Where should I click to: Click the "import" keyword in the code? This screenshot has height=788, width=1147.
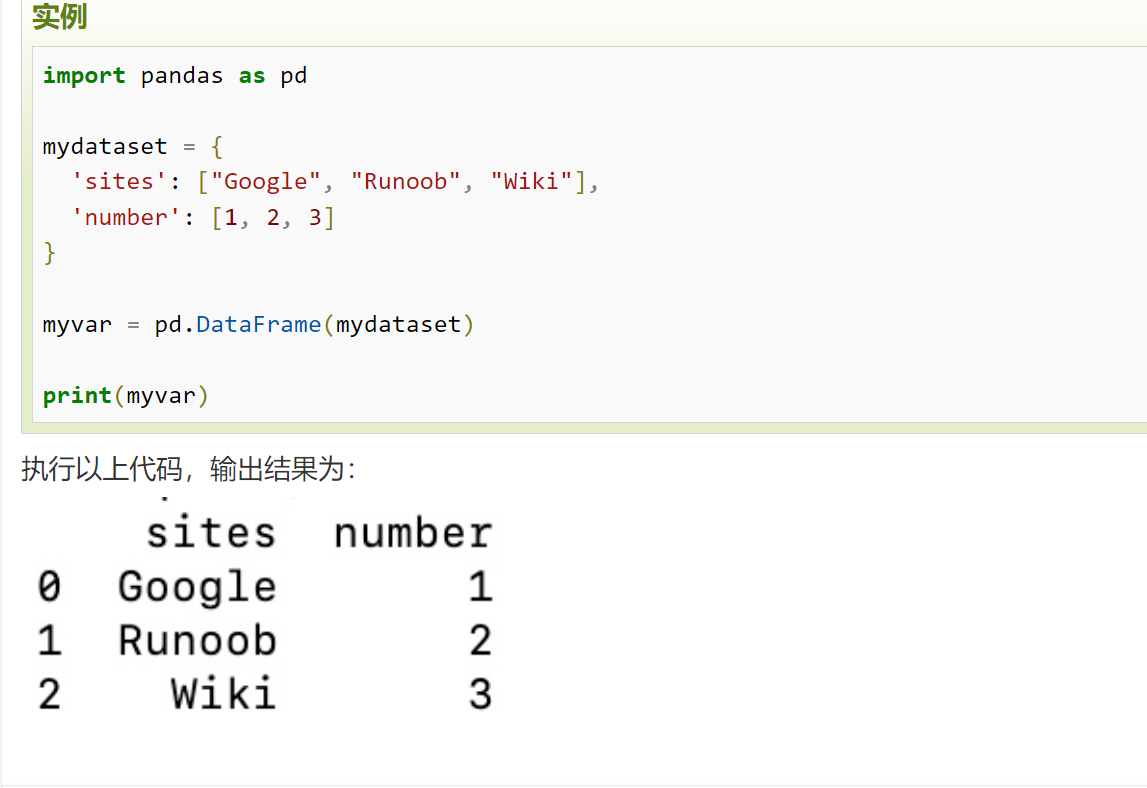click(x=84, y=76)
